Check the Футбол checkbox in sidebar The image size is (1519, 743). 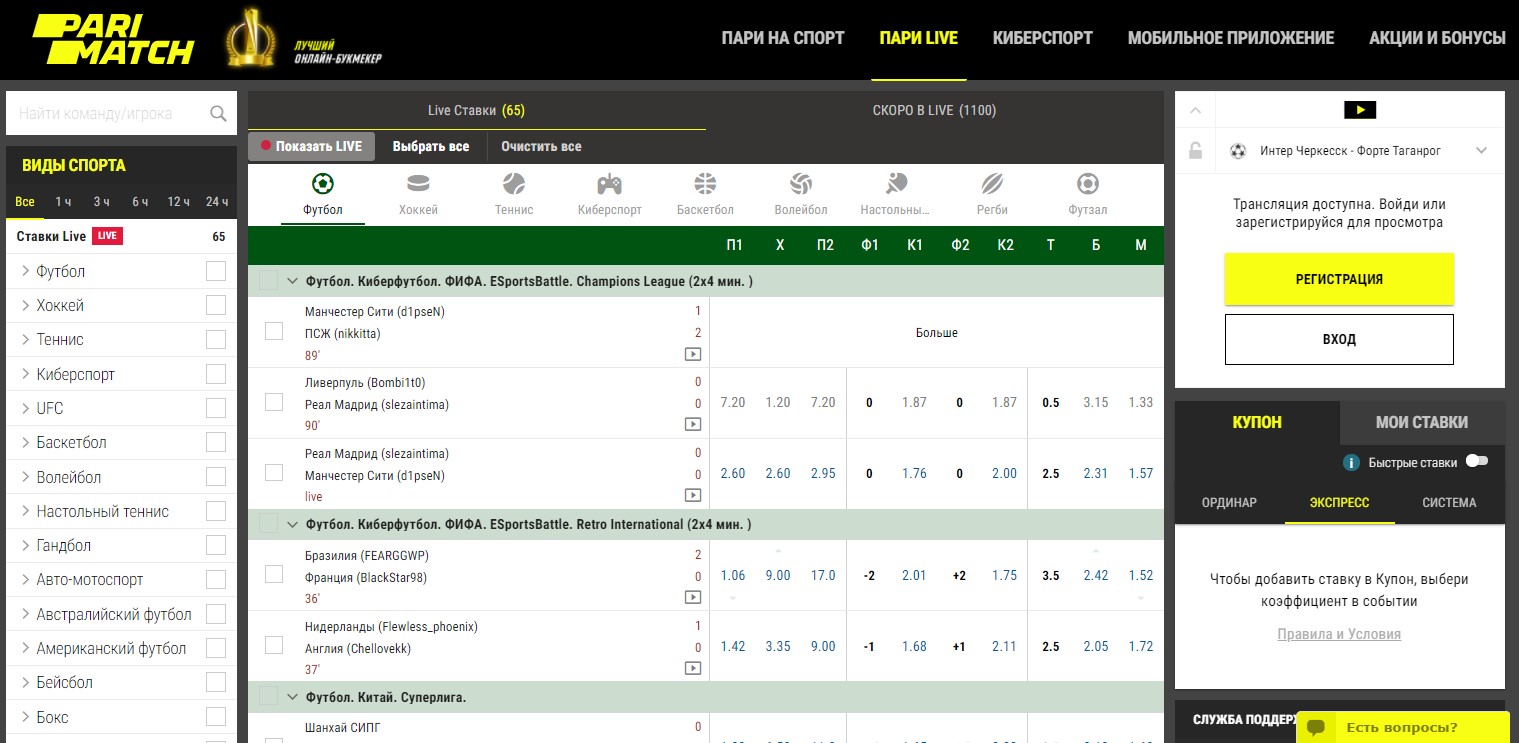(x=216, y=271)
